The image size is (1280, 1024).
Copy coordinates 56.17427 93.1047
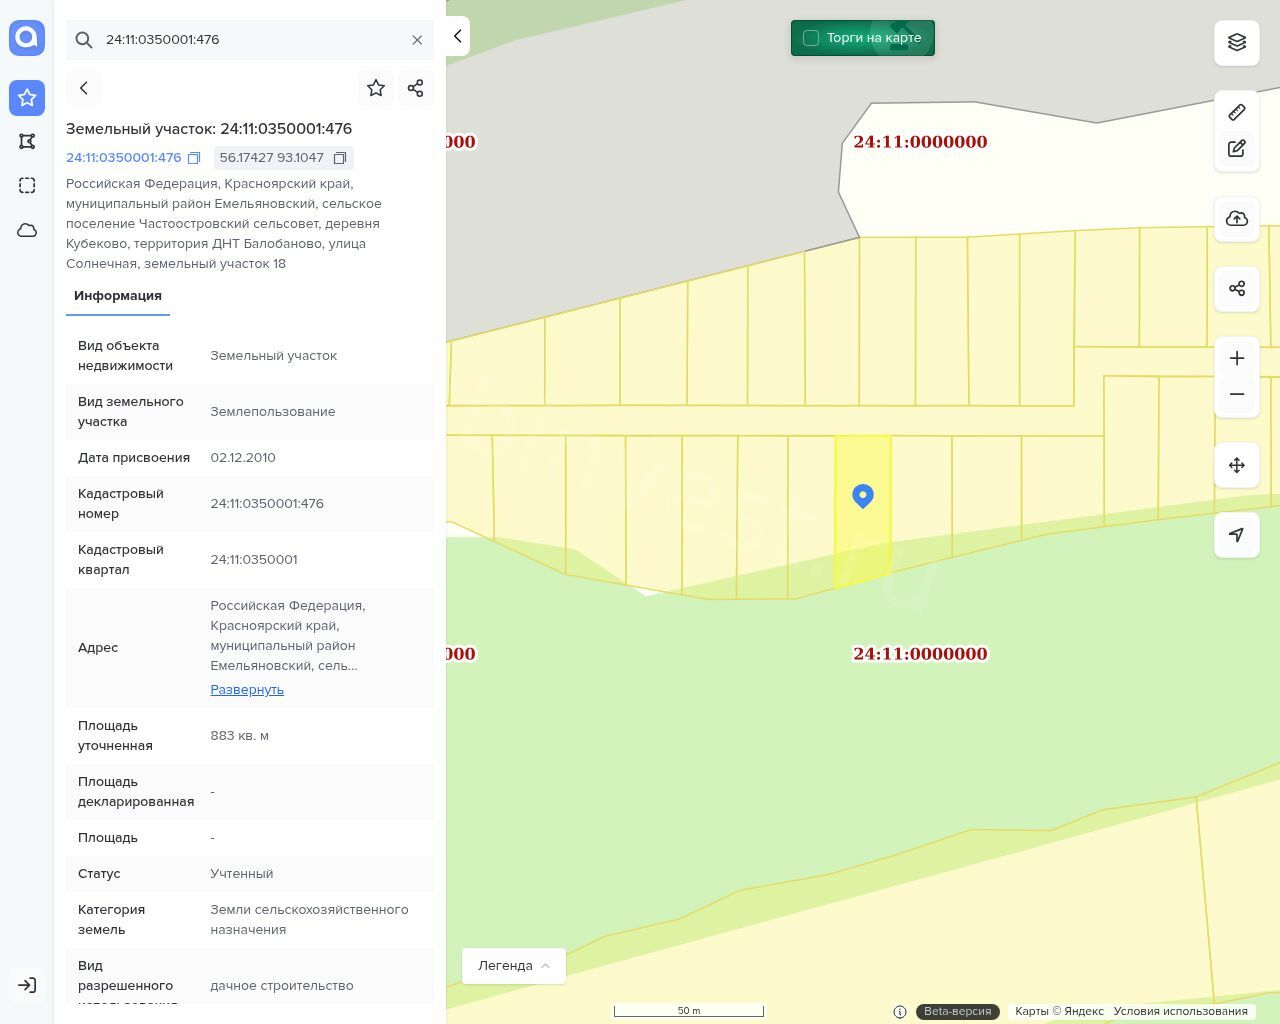tap(340, 158)
